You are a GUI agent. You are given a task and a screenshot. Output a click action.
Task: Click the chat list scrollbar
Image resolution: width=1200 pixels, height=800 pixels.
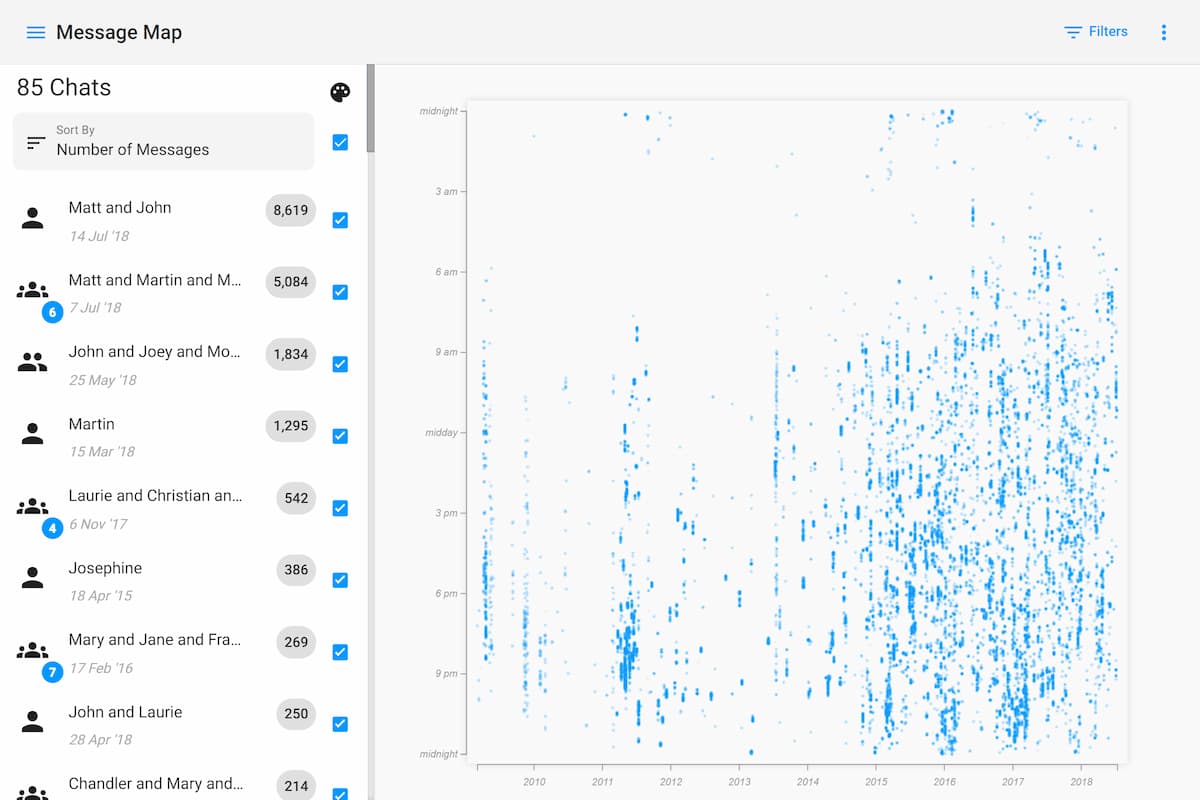pos(371,110)
